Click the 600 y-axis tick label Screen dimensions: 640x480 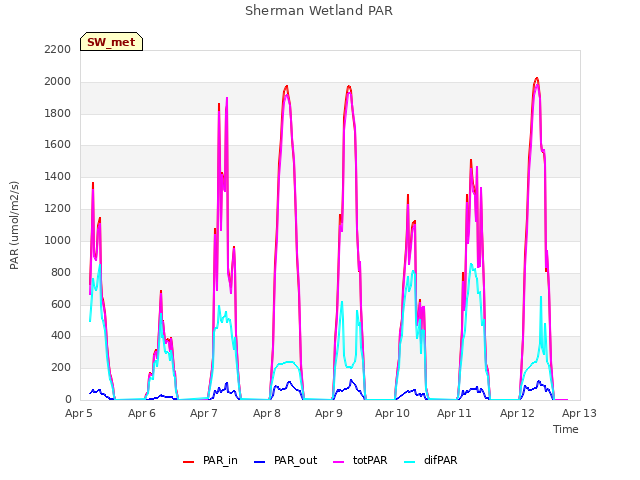61,304
